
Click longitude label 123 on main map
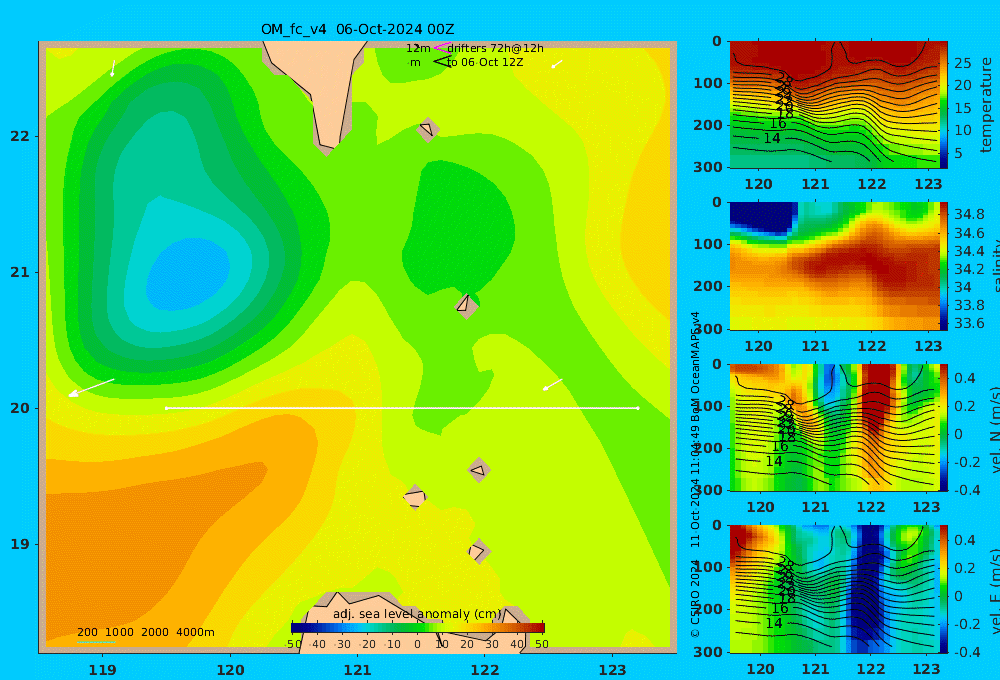pyautogui.click(x=613, y=670)
